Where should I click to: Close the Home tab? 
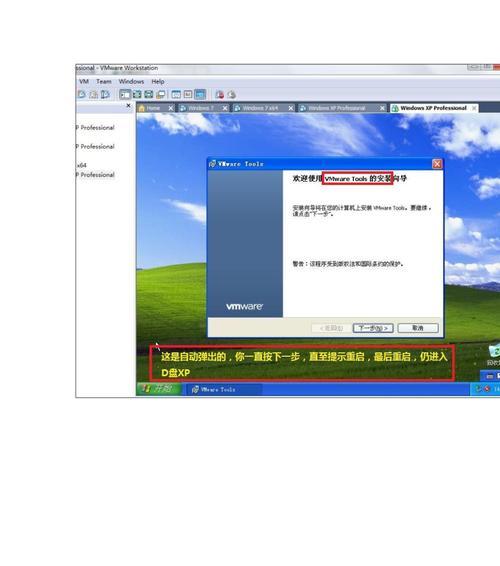tap(170, 108)
